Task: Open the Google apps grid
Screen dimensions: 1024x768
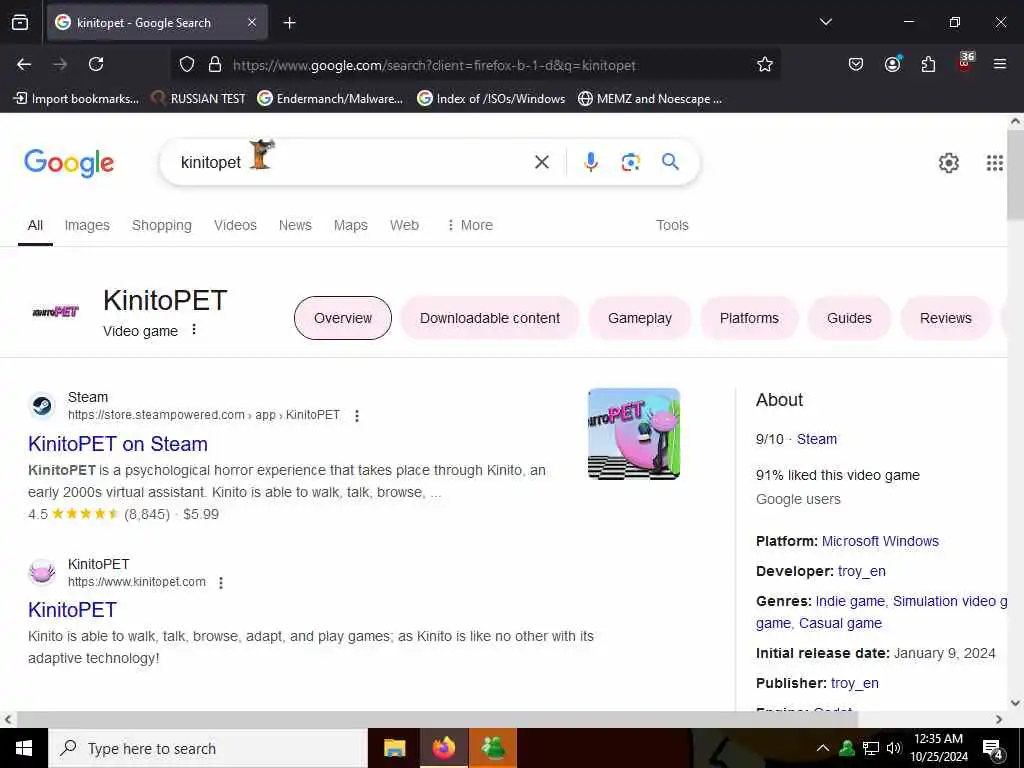Action: [x=994, y=163]
